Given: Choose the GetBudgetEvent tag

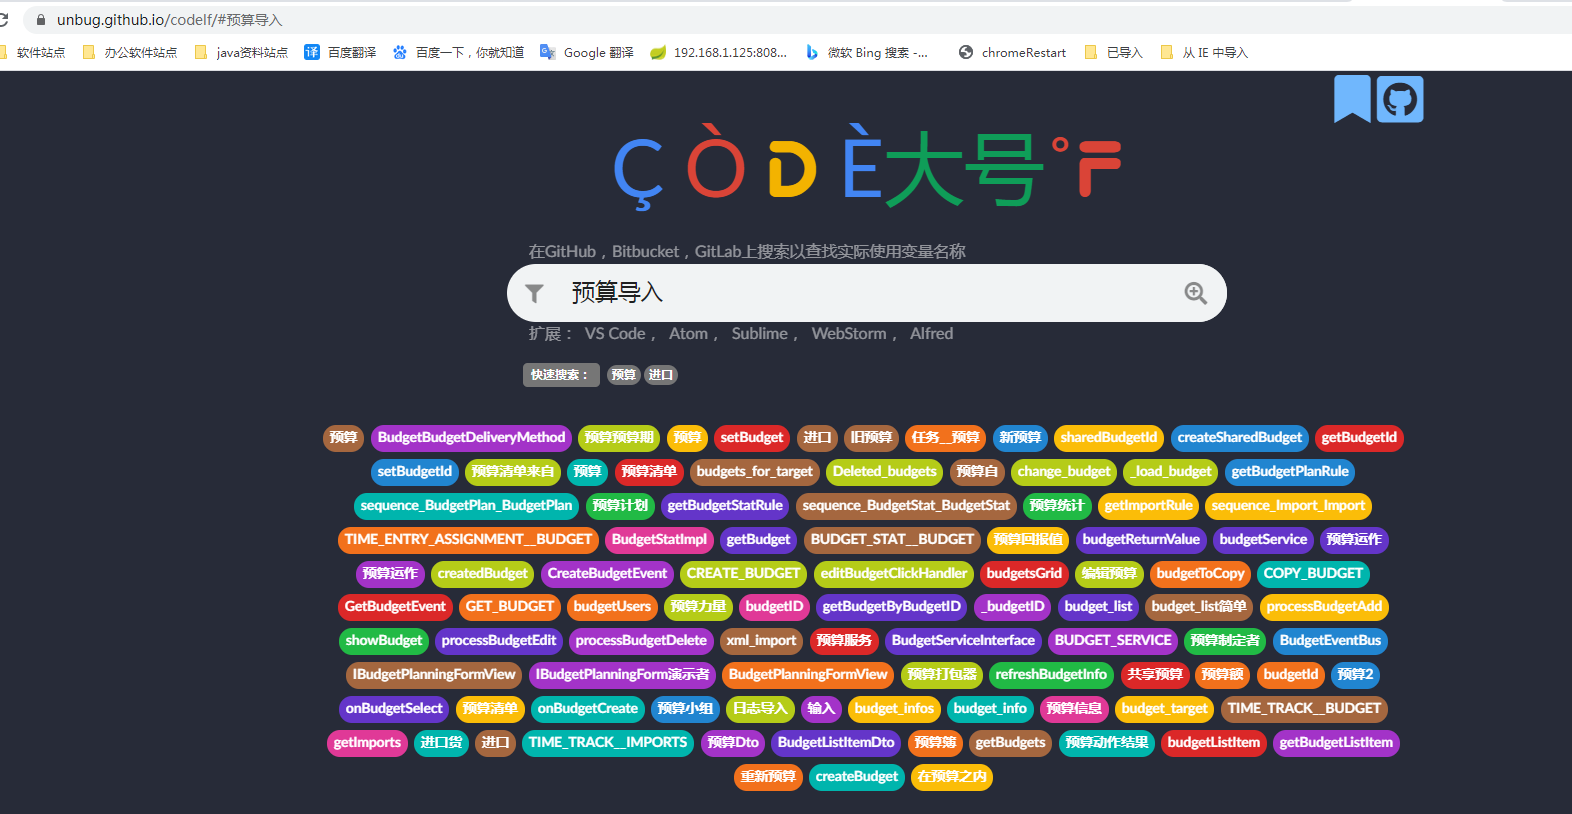Looking at the screenshot, I should pos(395,607).
